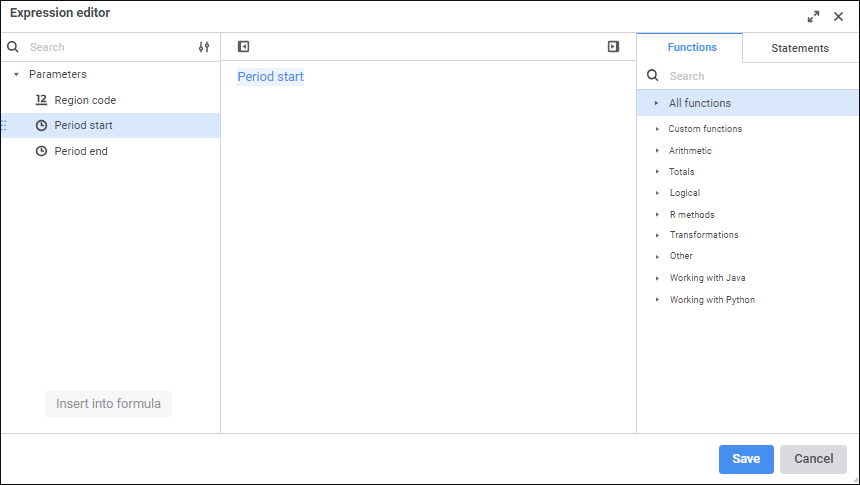Click the clock icon next to Period end
Image resolution: width=860 pixels, height=485 pixels.
[x=41, y=151]
